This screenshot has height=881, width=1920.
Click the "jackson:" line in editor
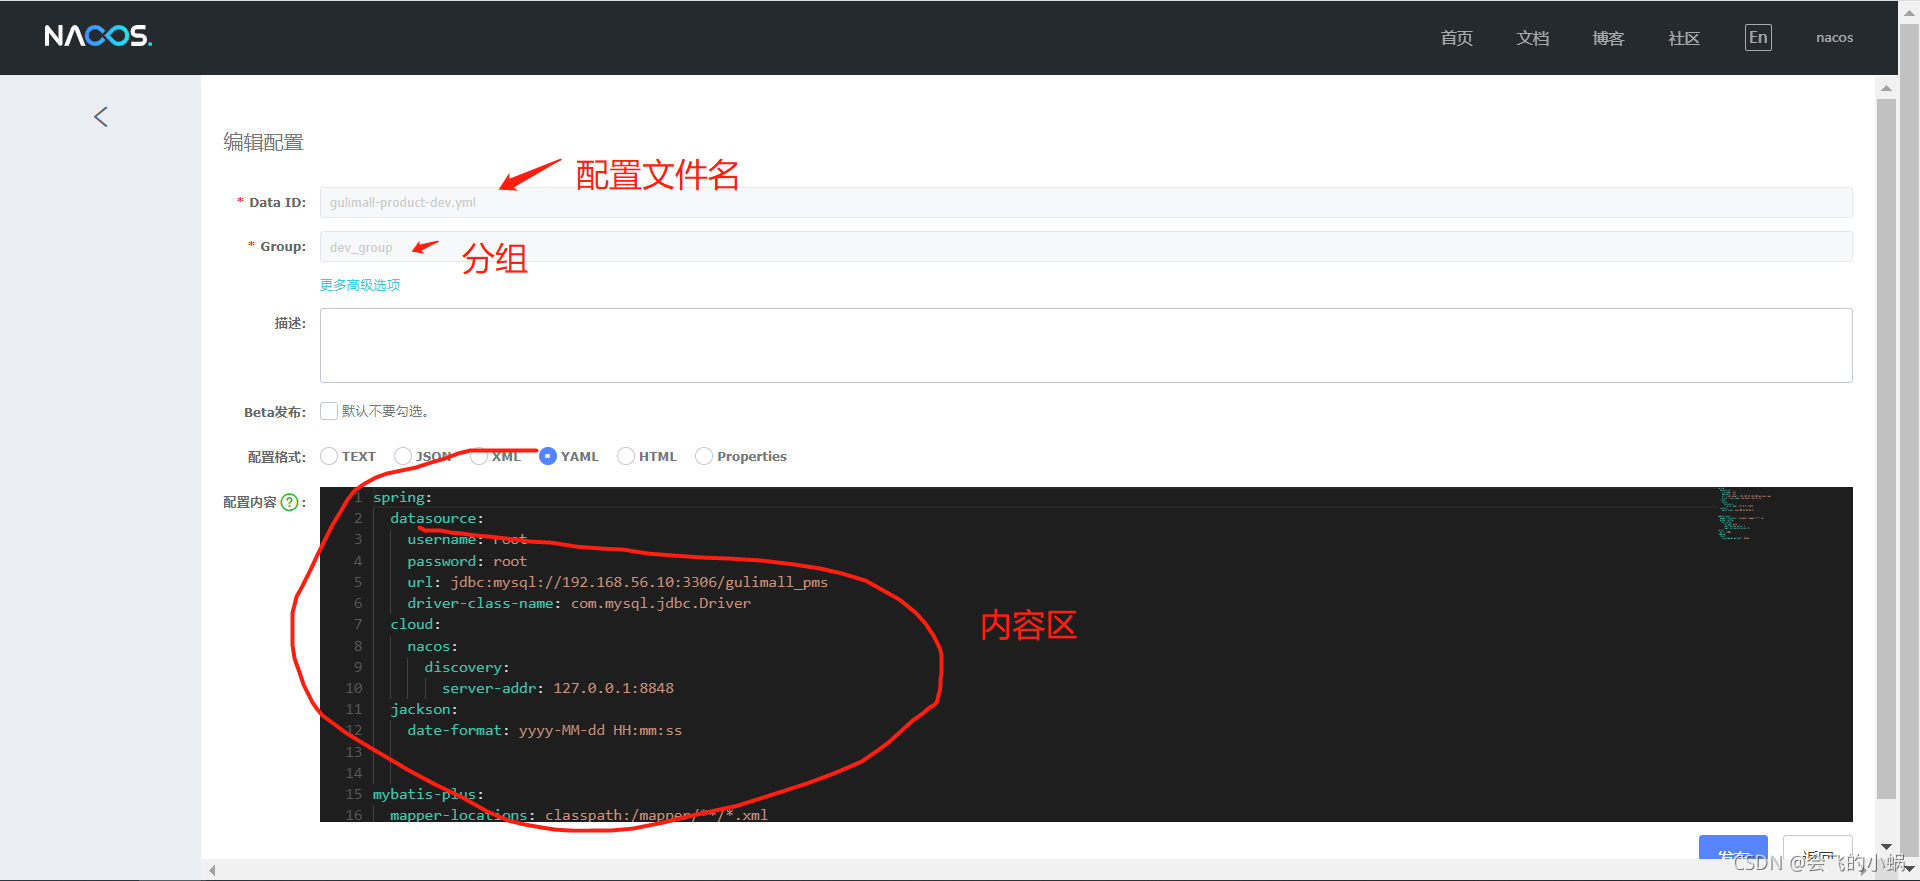(x=423, y=709)
